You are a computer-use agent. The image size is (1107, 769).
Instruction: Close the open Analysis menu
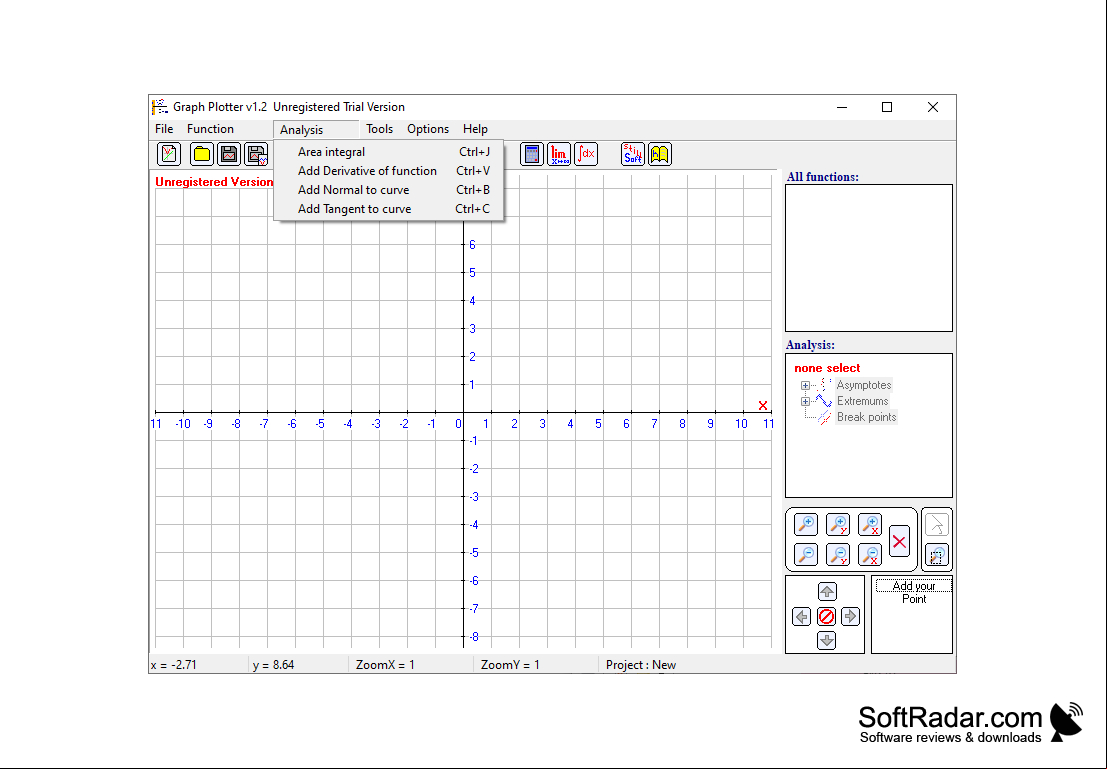pos(316,129)
